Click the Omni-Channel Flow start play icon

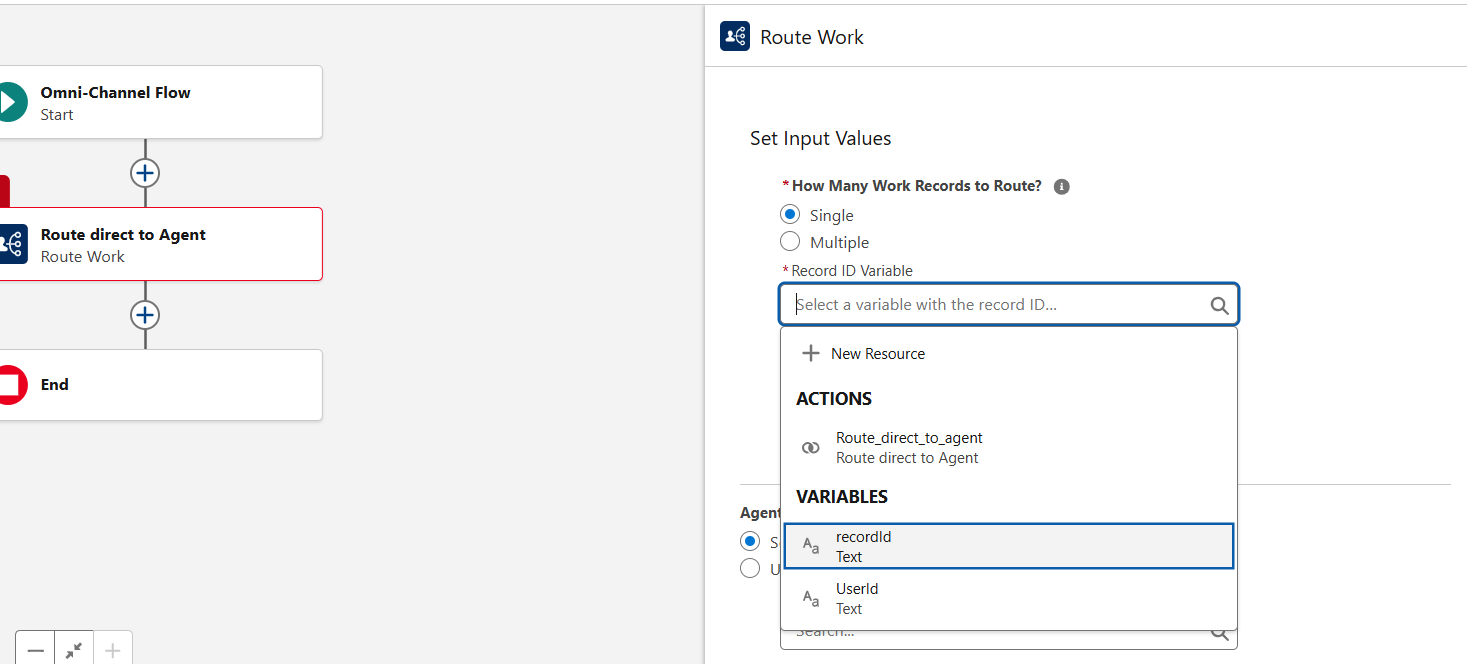point(10,102)
